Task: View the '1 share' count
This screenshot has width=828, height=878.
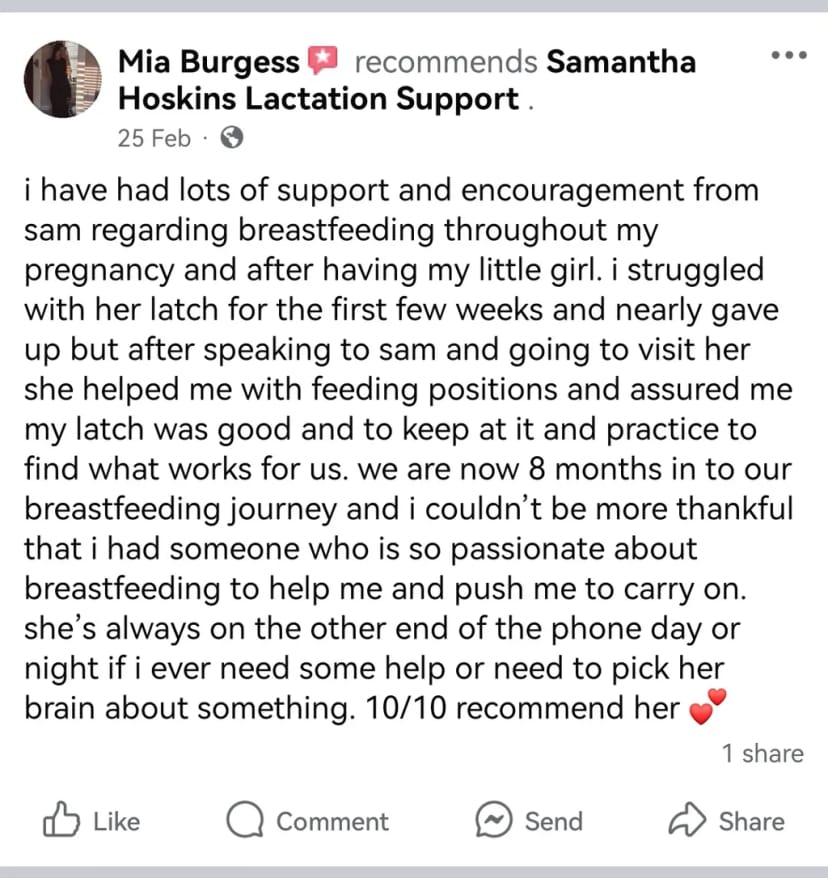Action: pos(762,754)
